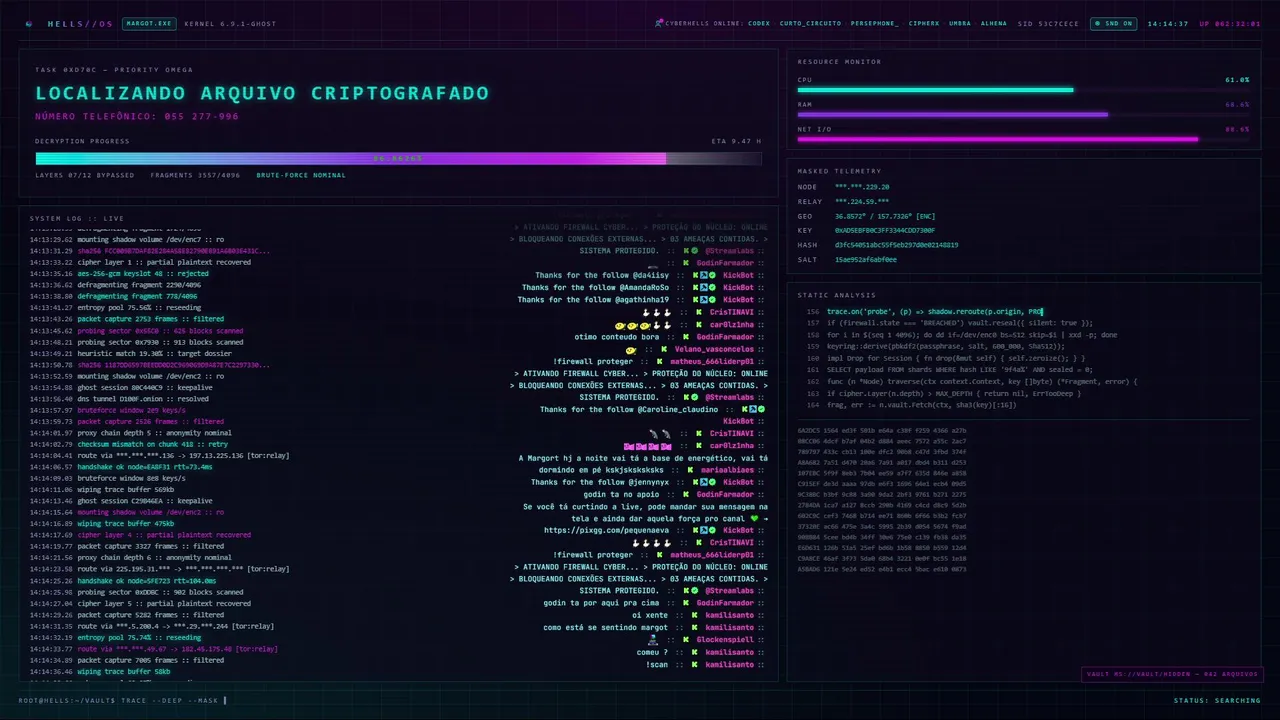
Task: Click the green heart in the pixgg message
Action: point(755,519)
